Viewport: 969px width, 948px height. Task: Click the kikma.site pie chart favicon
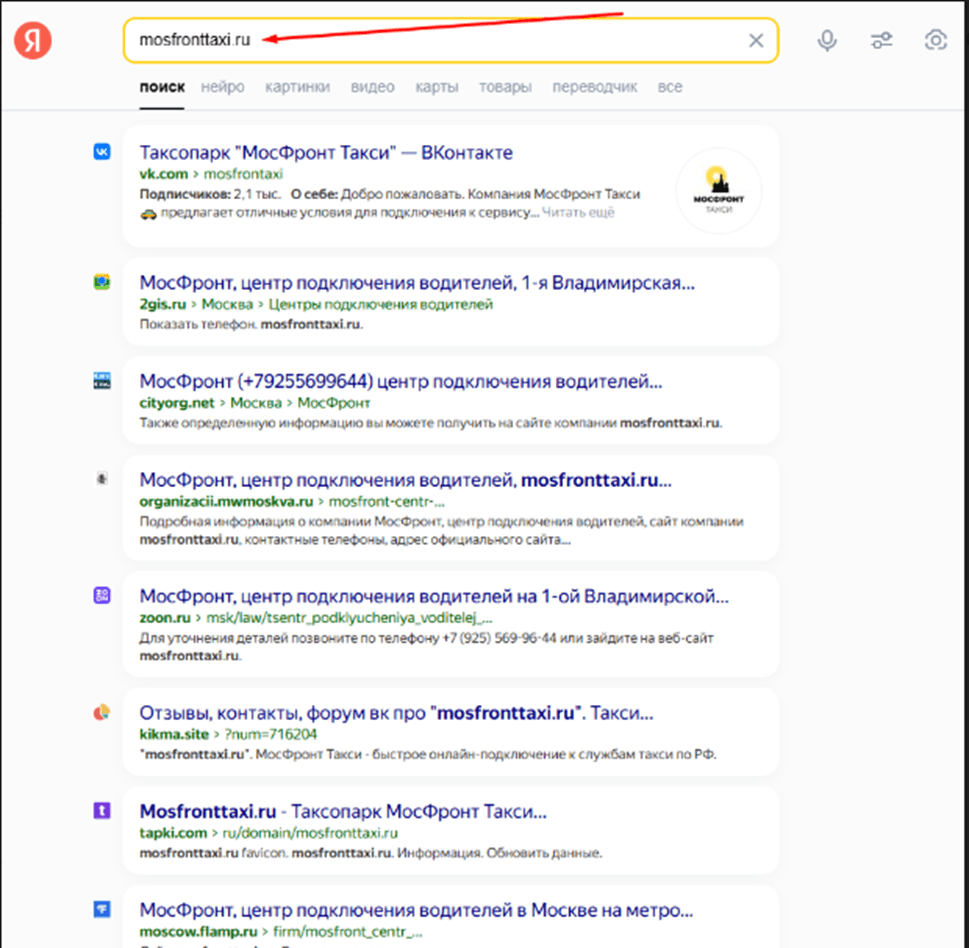point(102,713)
